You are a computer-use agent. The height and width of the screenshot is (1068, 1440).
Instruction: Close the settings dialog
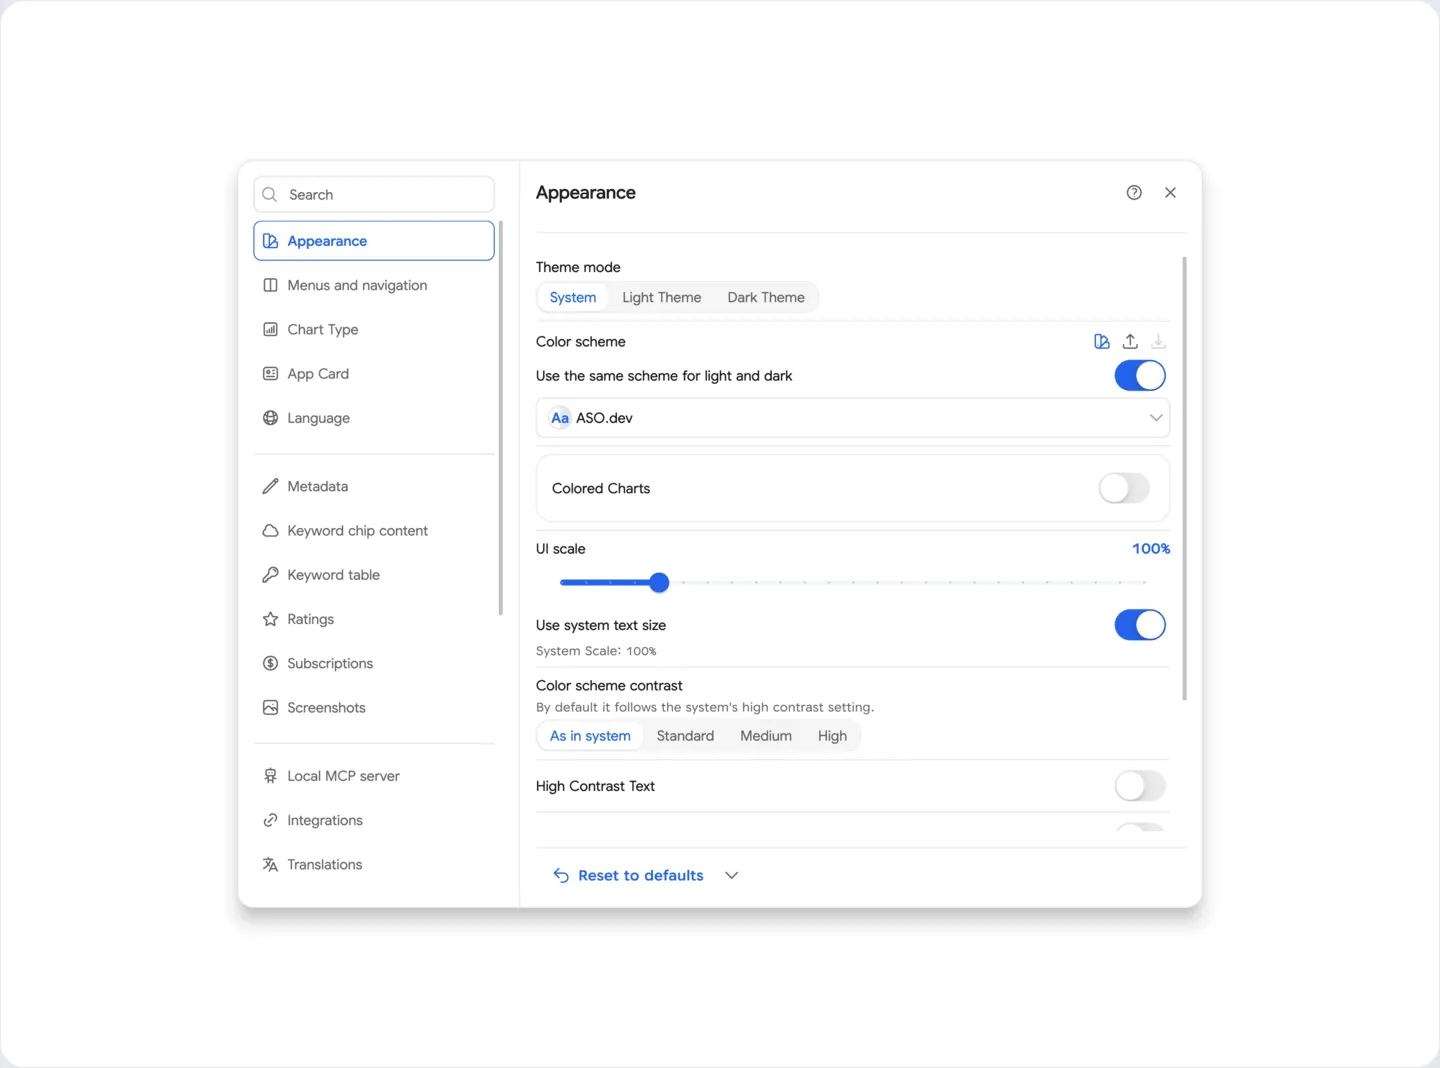point(1170,193)
